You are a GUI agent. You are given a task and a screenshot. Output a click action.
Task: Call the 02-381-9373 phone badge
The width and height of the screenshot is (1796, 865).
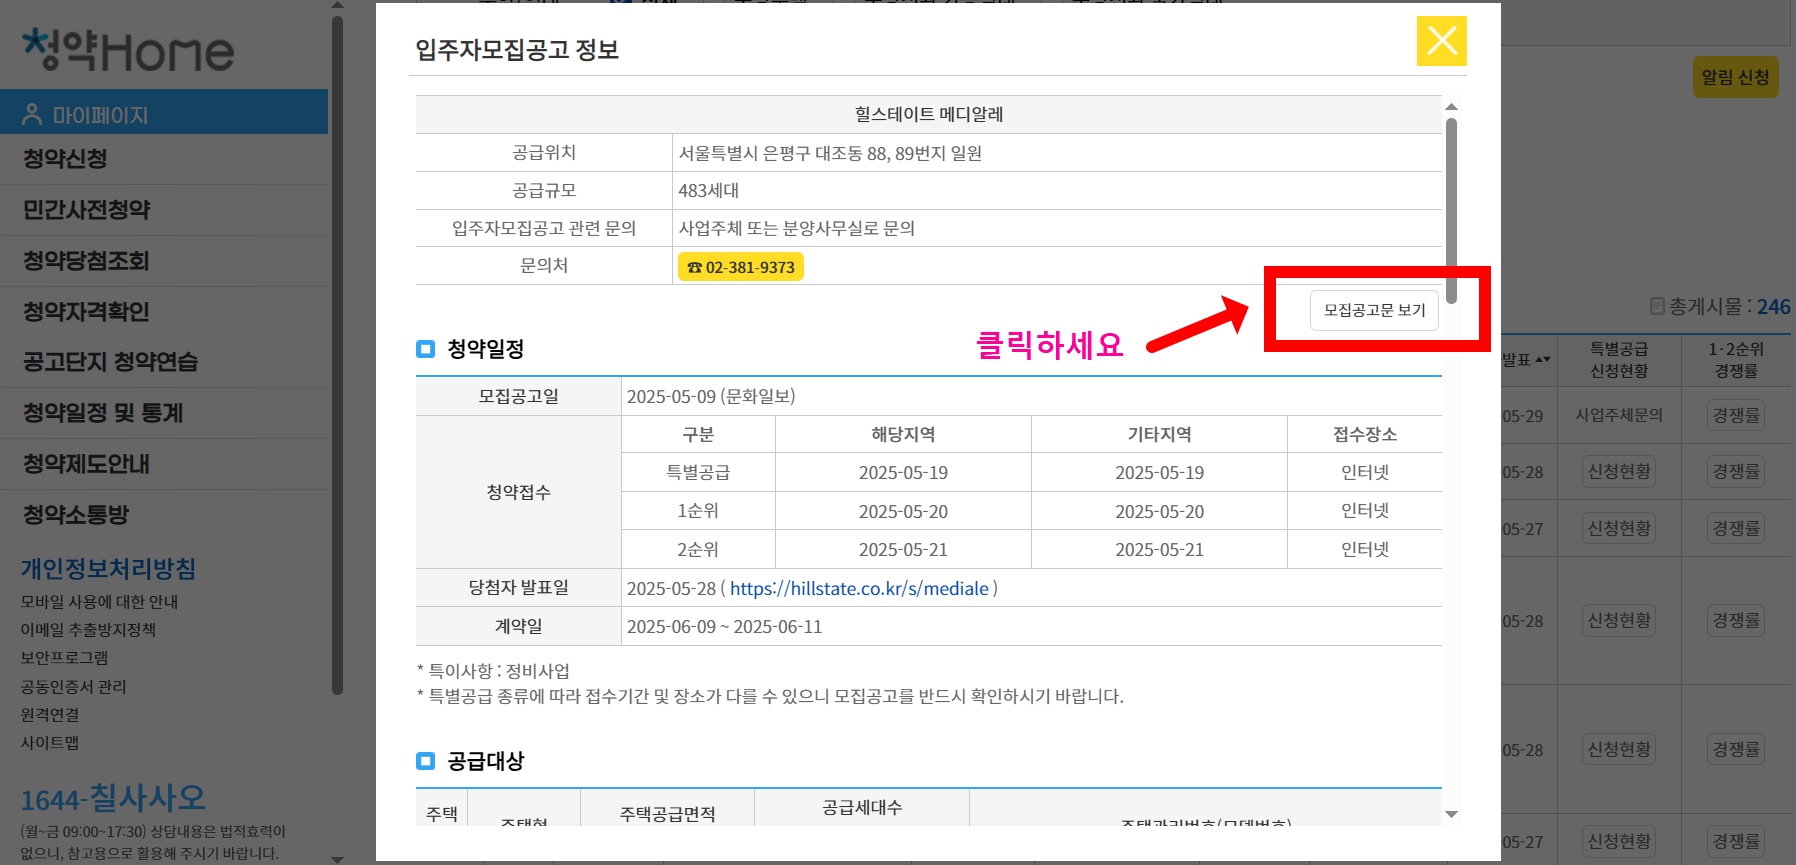click(x=741, y=267)
